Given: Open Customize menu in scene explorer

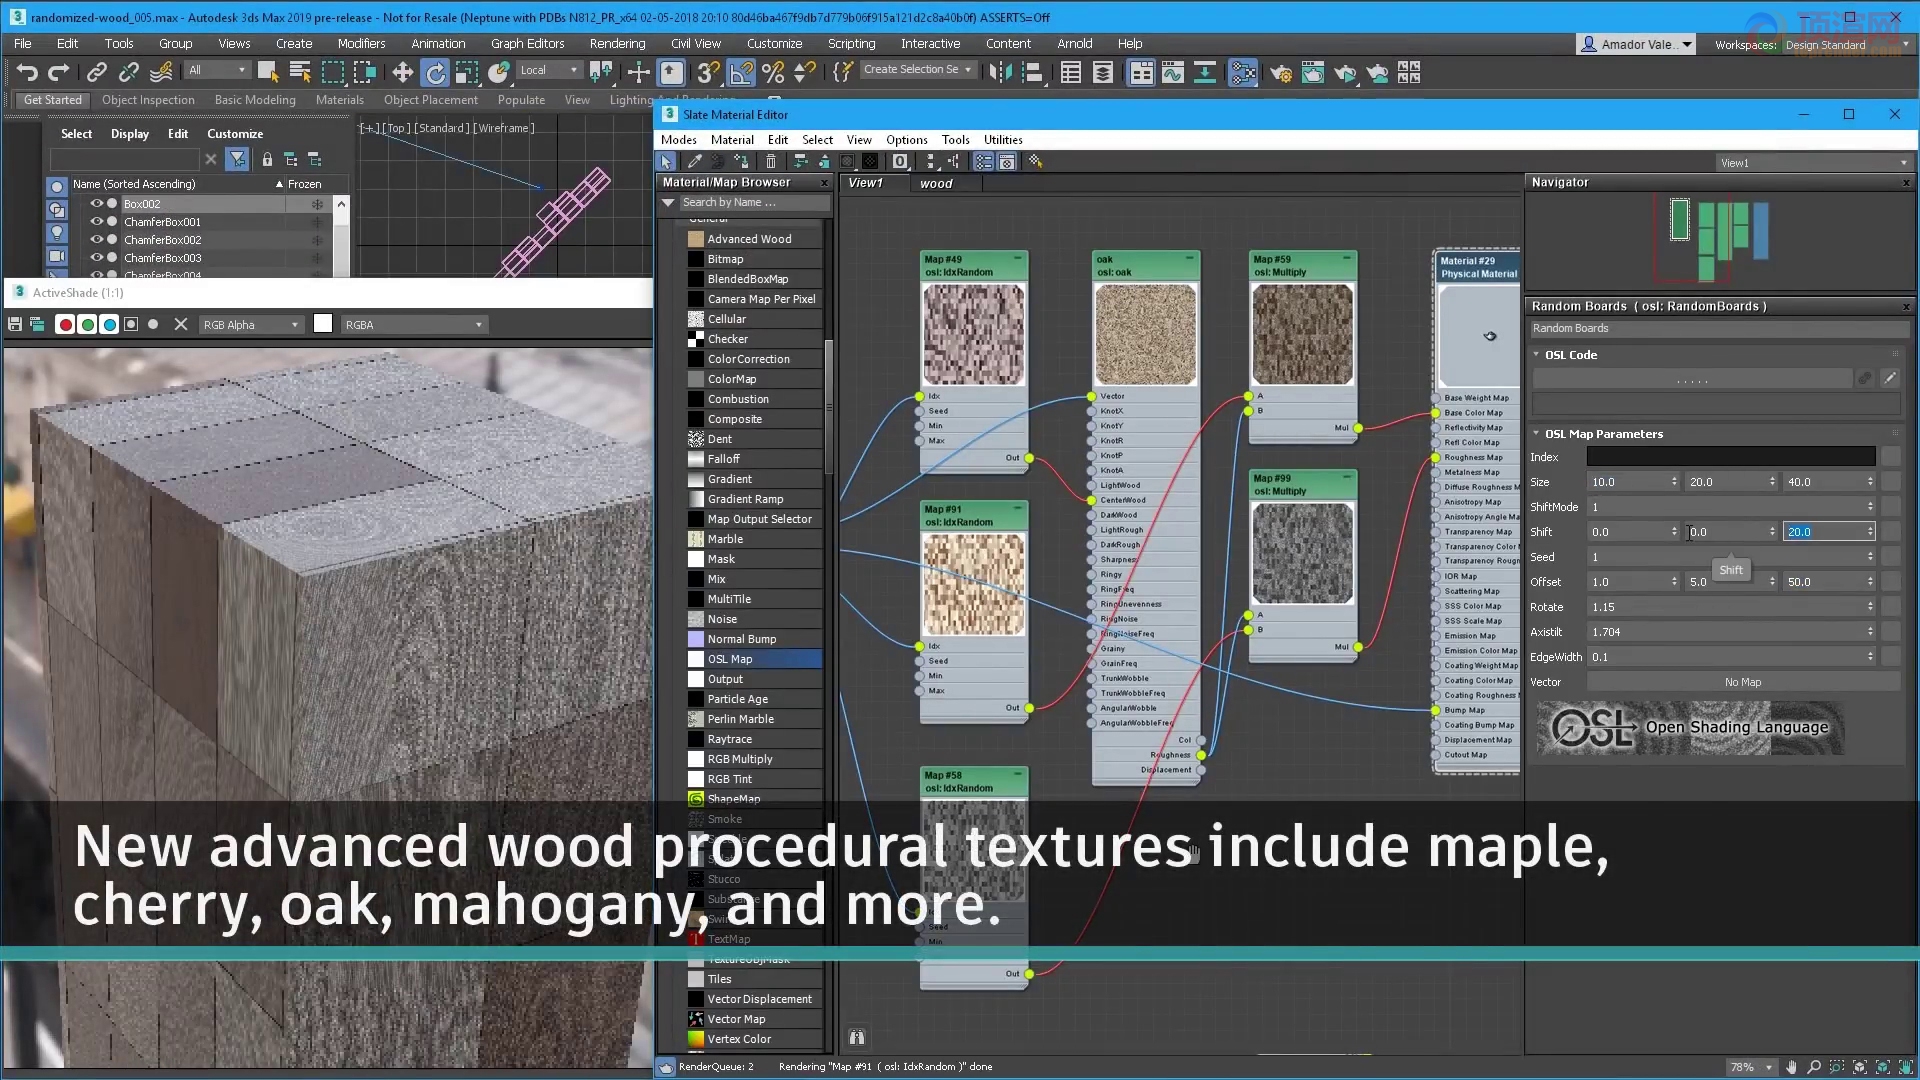Looking at the screenshot, I should click(x=235, y=134).
